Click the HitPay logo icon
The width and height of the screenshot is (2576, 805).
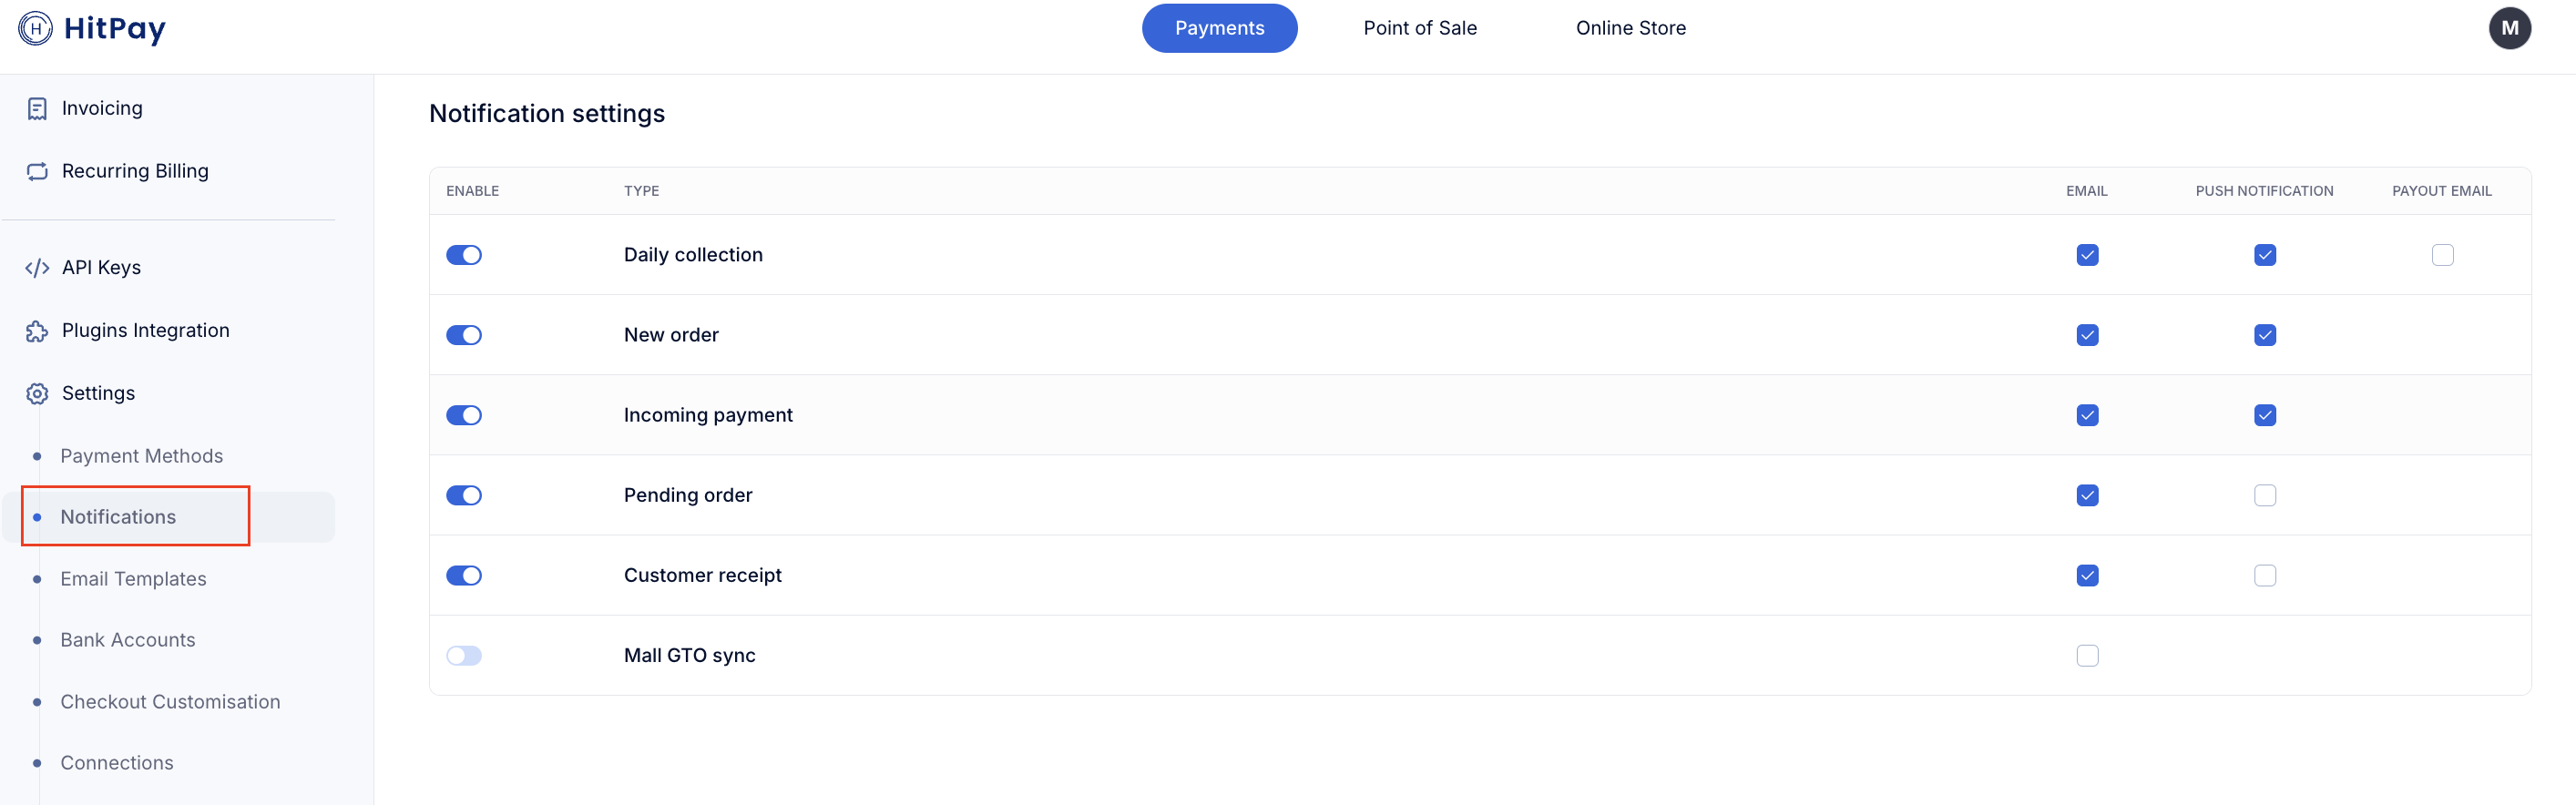click(36, 28)
